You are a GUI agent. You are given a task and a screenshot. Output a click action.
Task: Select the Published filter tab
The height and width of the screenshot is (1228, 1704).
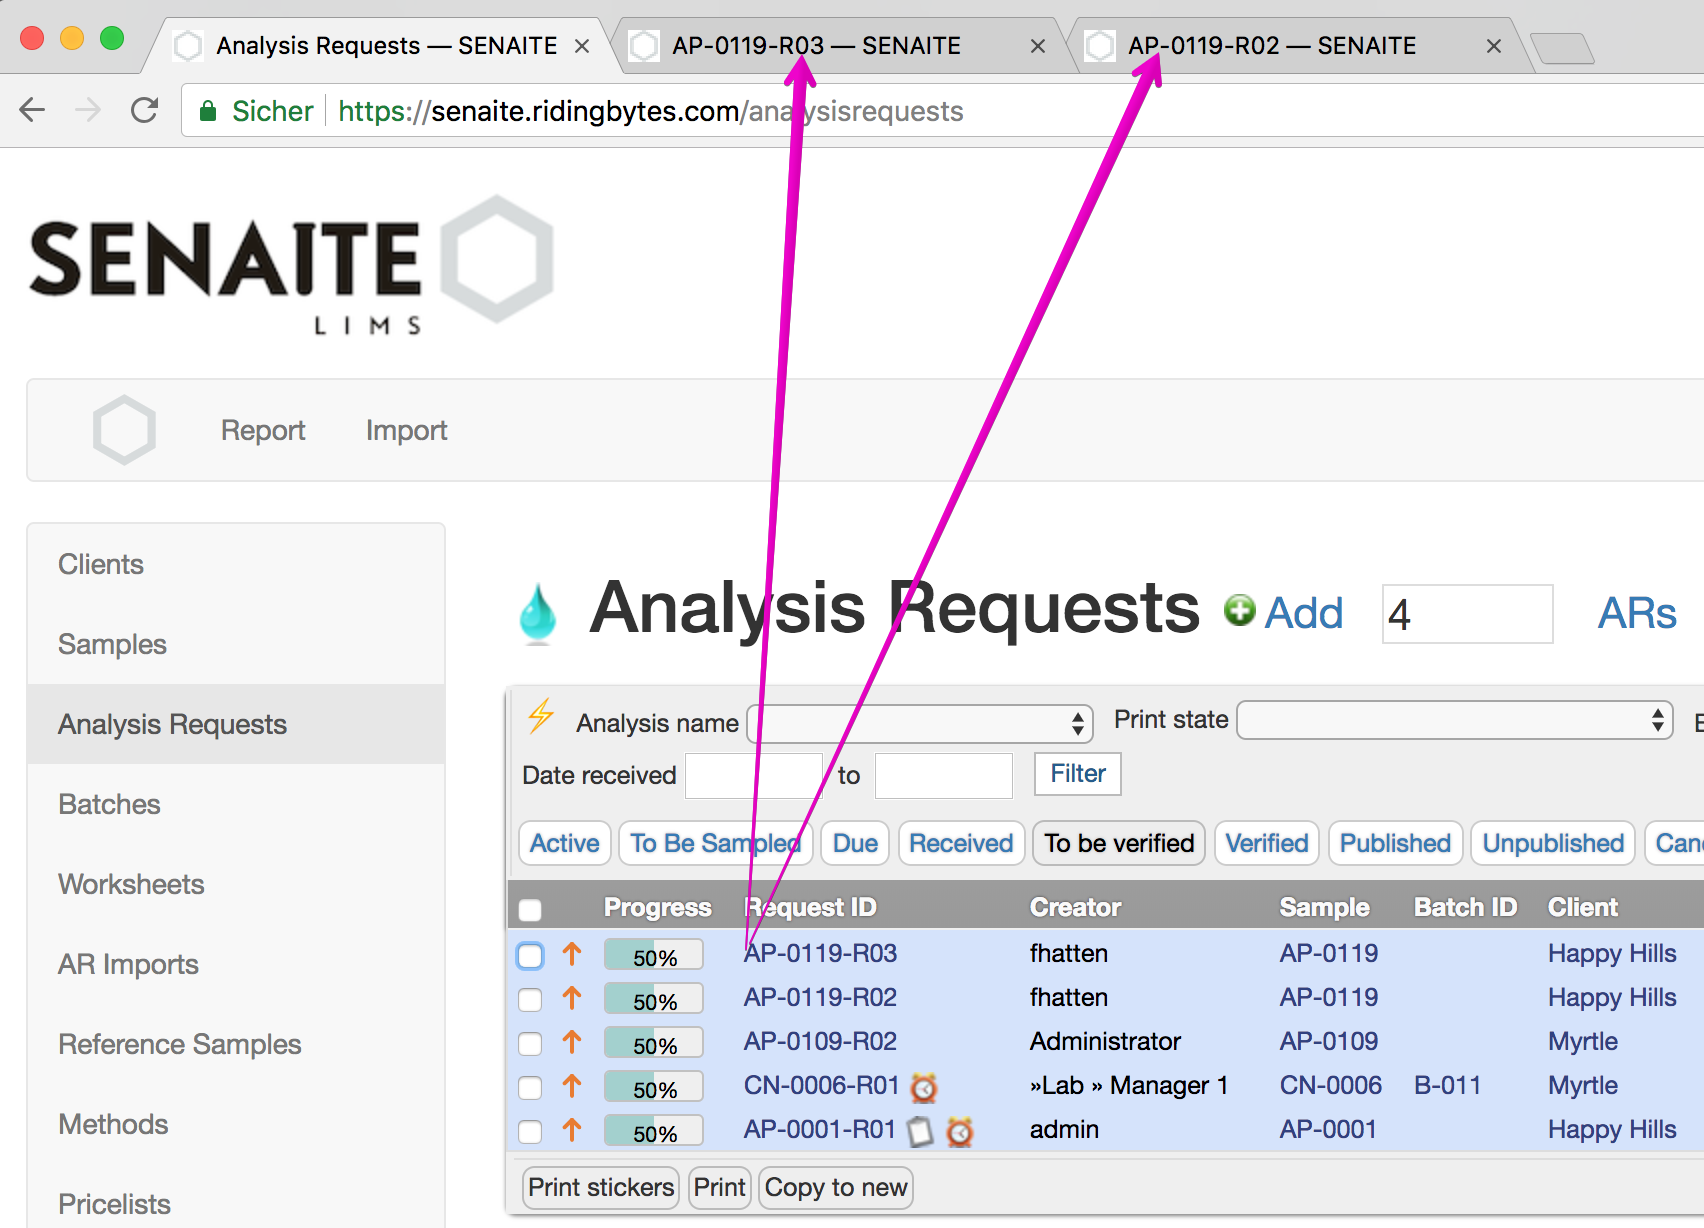[1395, 843]
